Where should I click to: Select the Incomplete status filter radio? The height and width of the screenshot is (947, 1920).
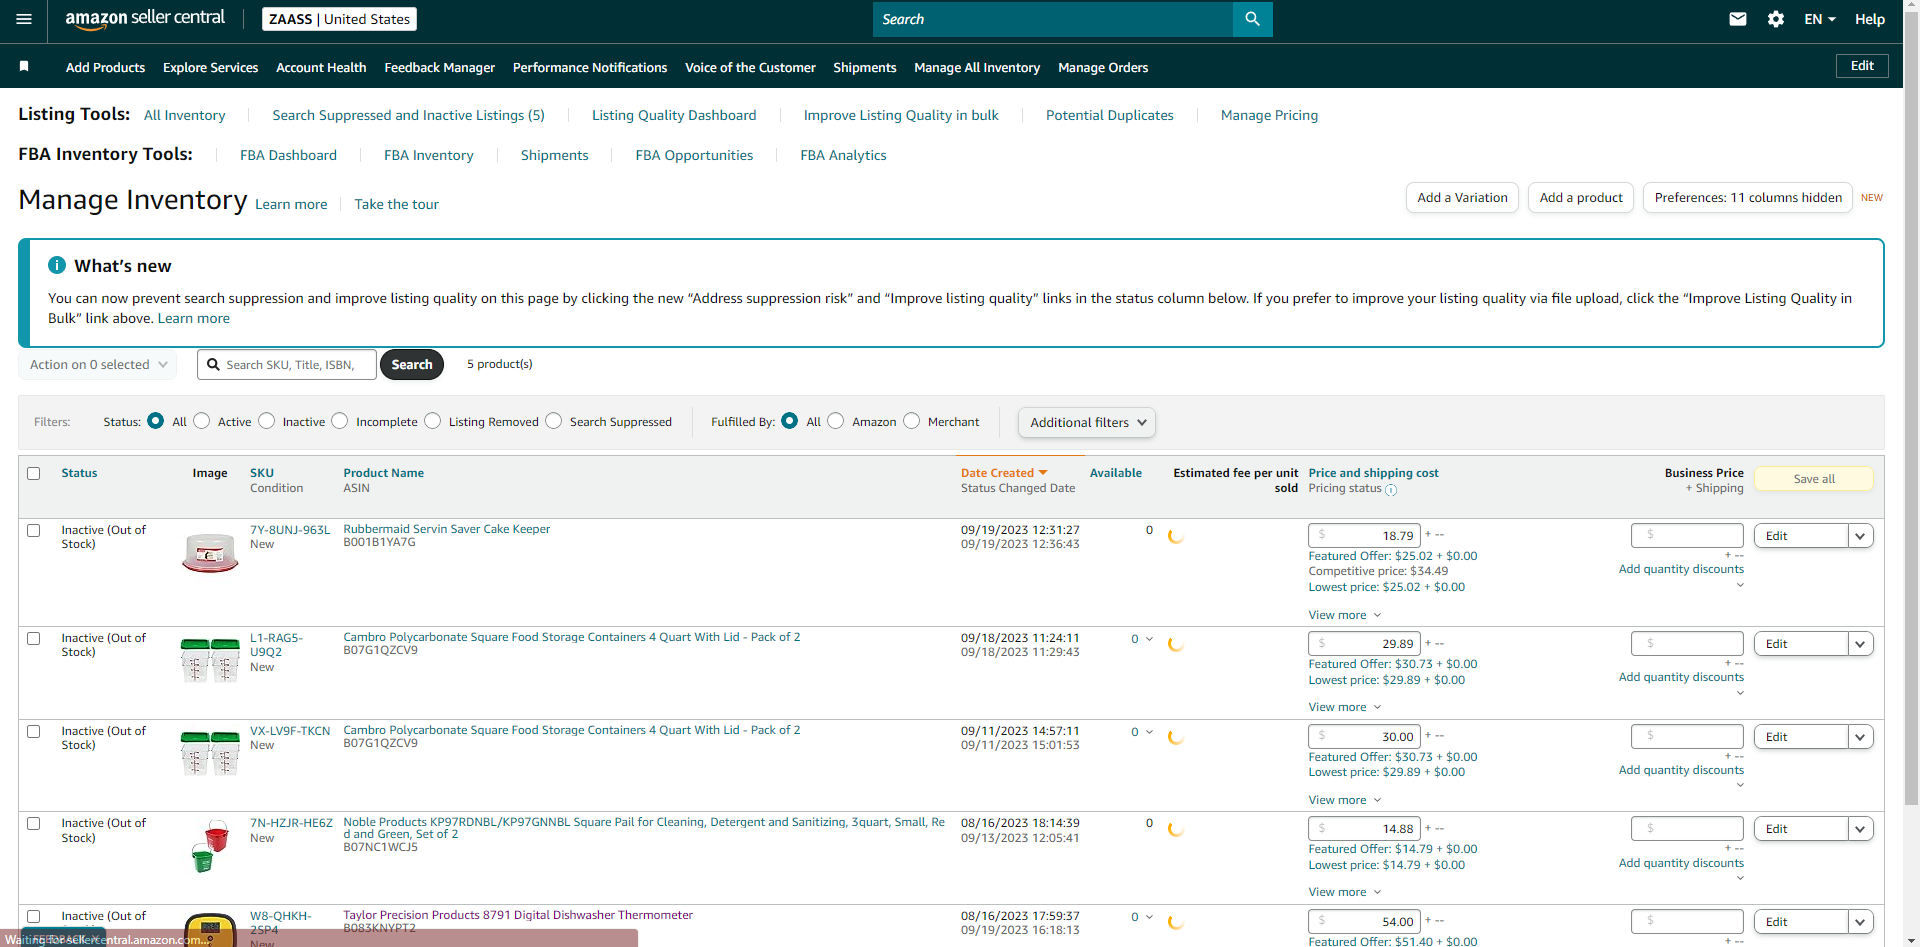(x=340, y=421)
